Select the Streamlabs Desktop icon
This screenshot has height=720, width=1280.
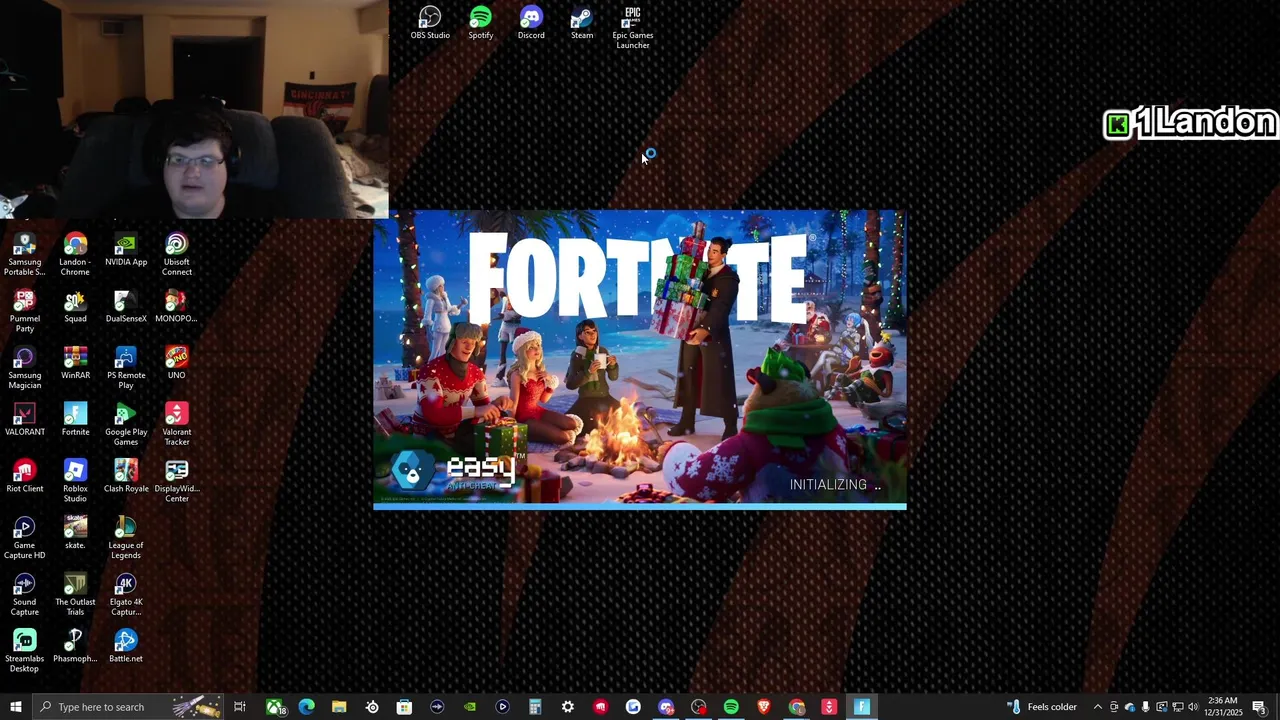tap(25, 652)
